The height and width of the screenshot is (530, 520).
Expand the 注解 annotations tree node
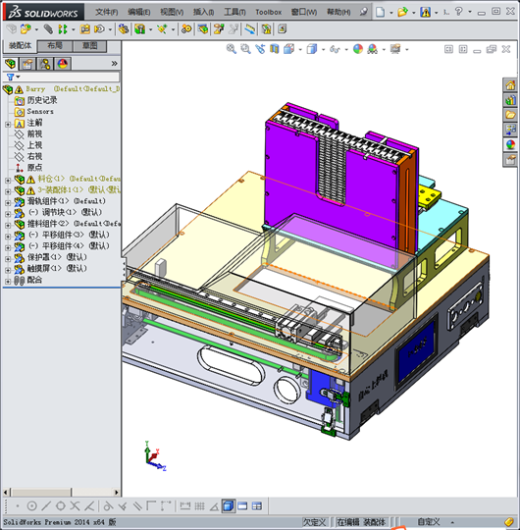click(x=8, y=124)
